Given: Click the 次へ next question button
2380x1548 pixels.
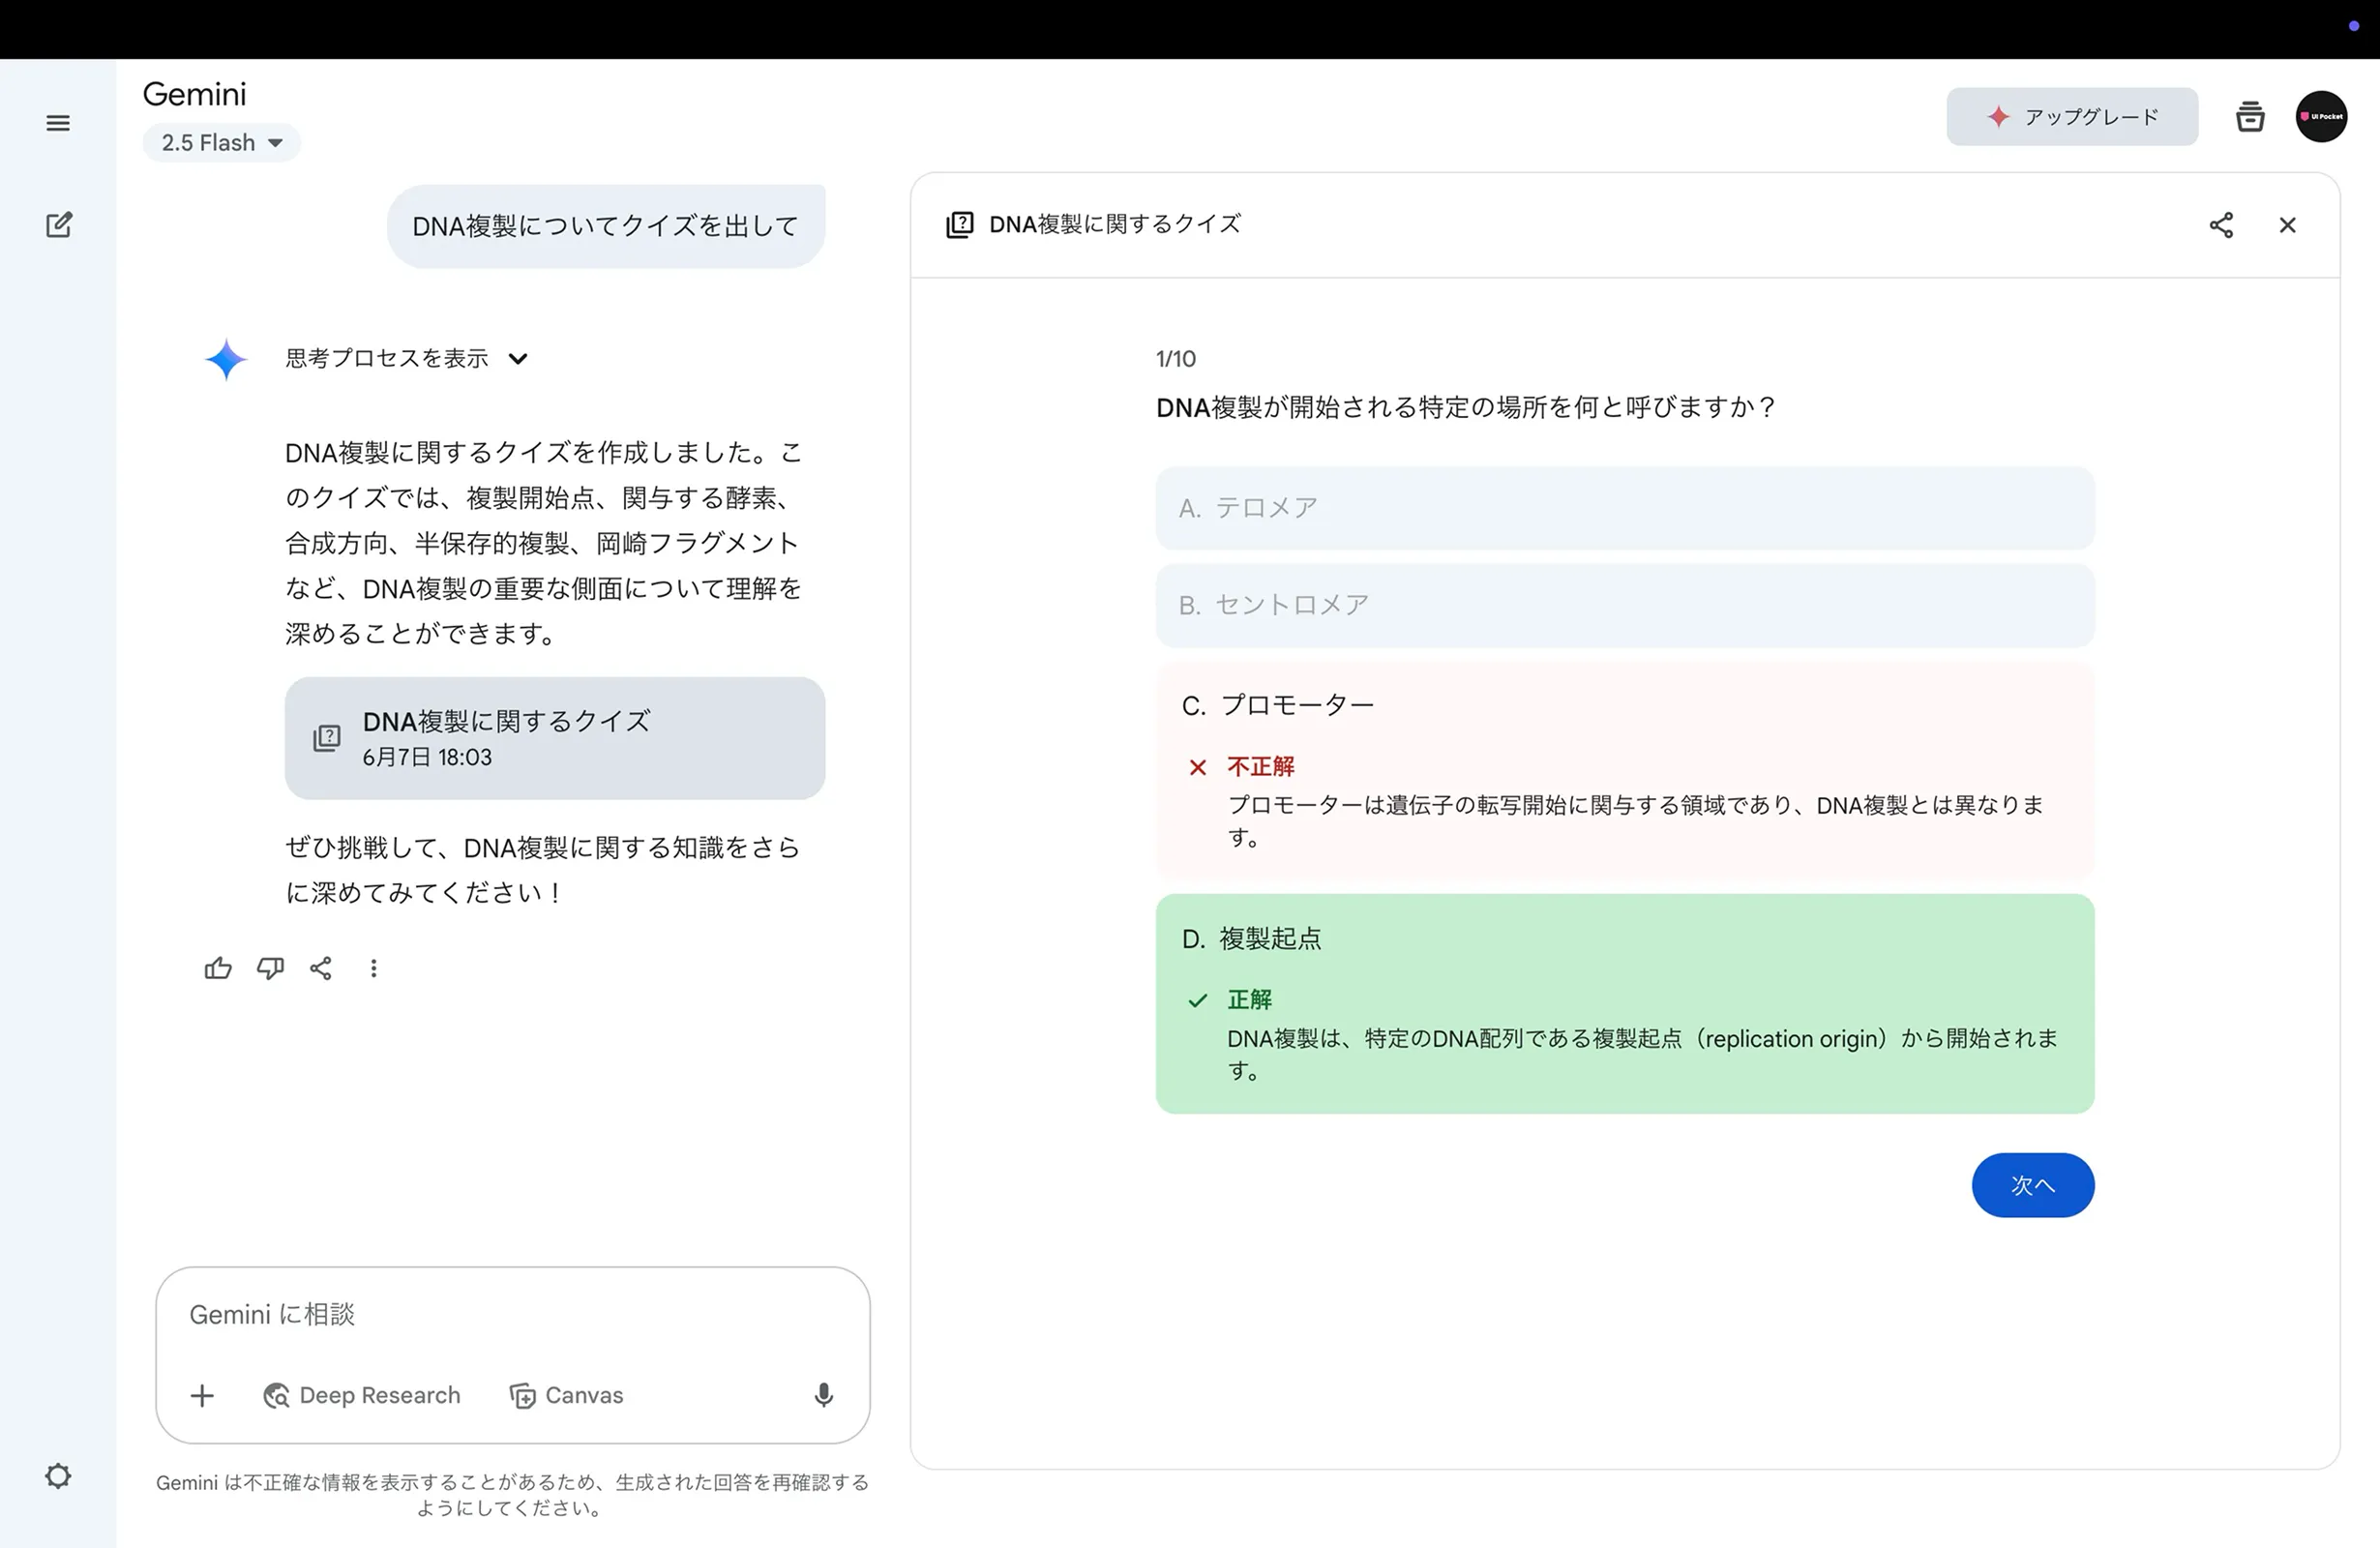Looking at the screenshot, I should [2032, 1185].
